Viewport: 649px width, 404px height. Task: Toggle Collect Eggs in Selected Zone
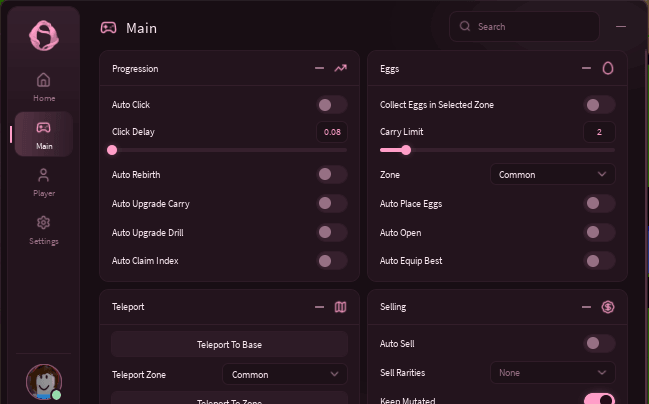[599, 105]
